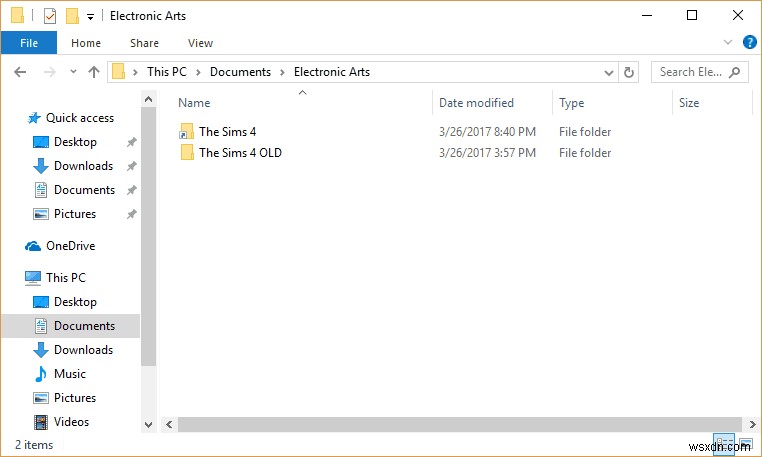Select The Sims 4 OLD name text

tap(240, 152)
